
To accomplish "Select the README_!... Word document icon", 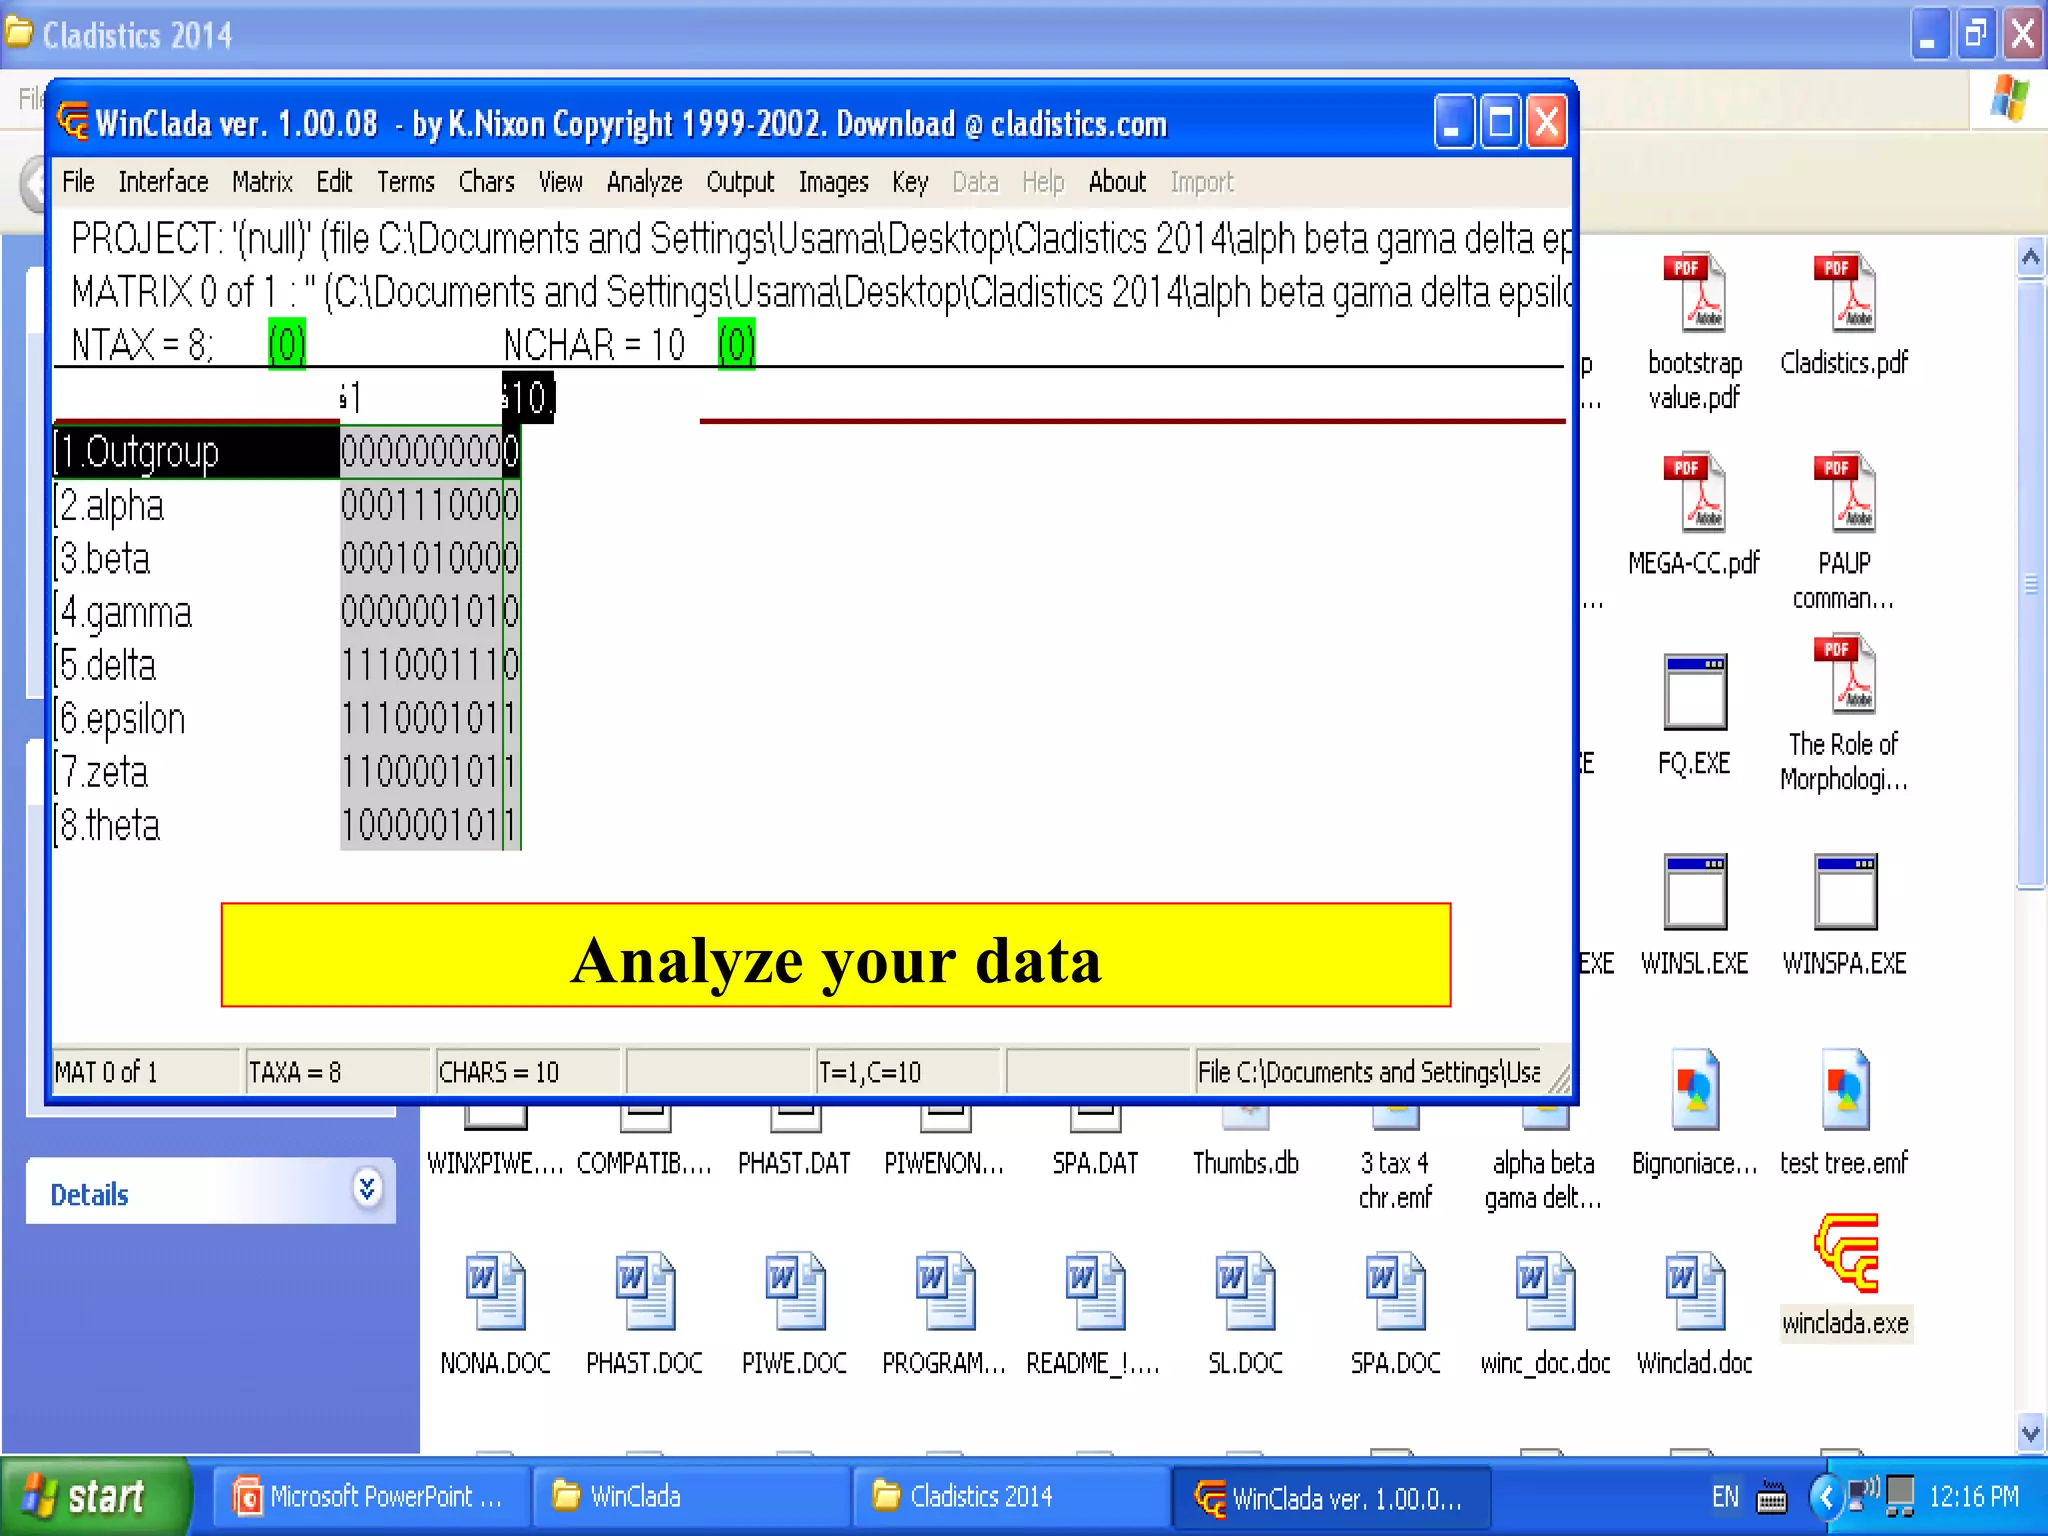I will (x=1095, y=1290).
